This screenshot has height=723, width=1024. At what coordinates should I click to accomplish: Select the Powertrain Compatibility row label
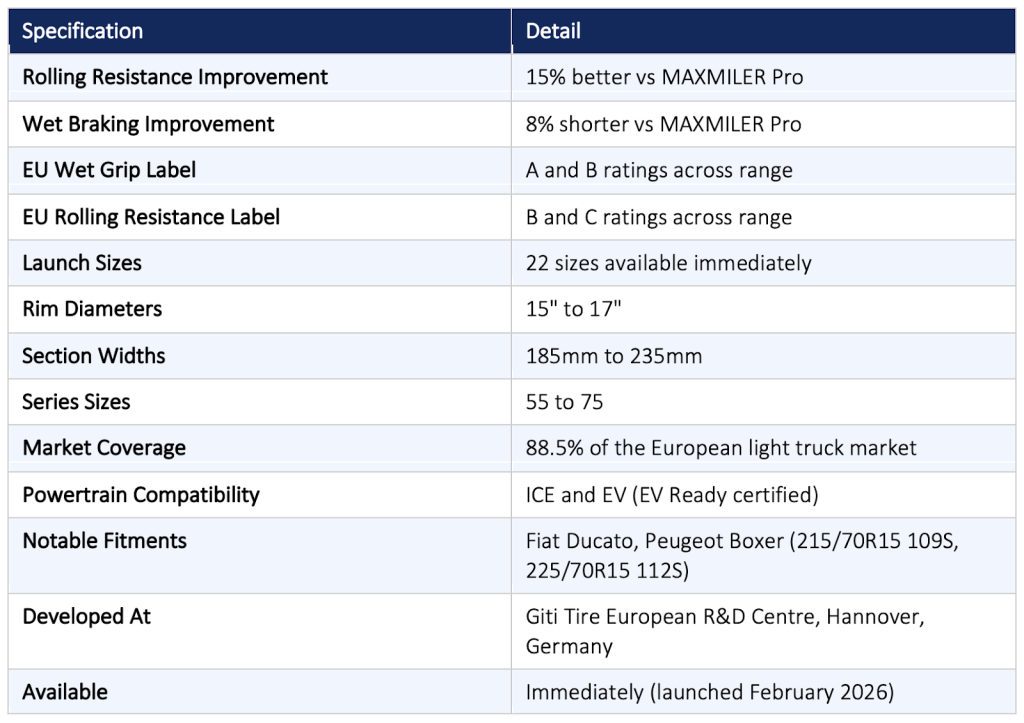[x=141, y=495]
